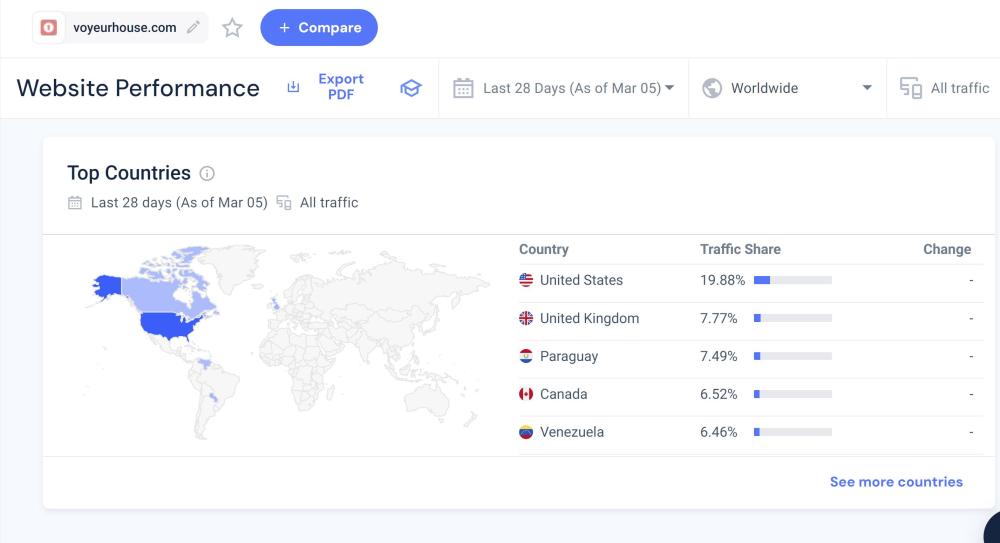Click the Change column header
This screenshot has width=1000, height=543.
pos(946,249)
